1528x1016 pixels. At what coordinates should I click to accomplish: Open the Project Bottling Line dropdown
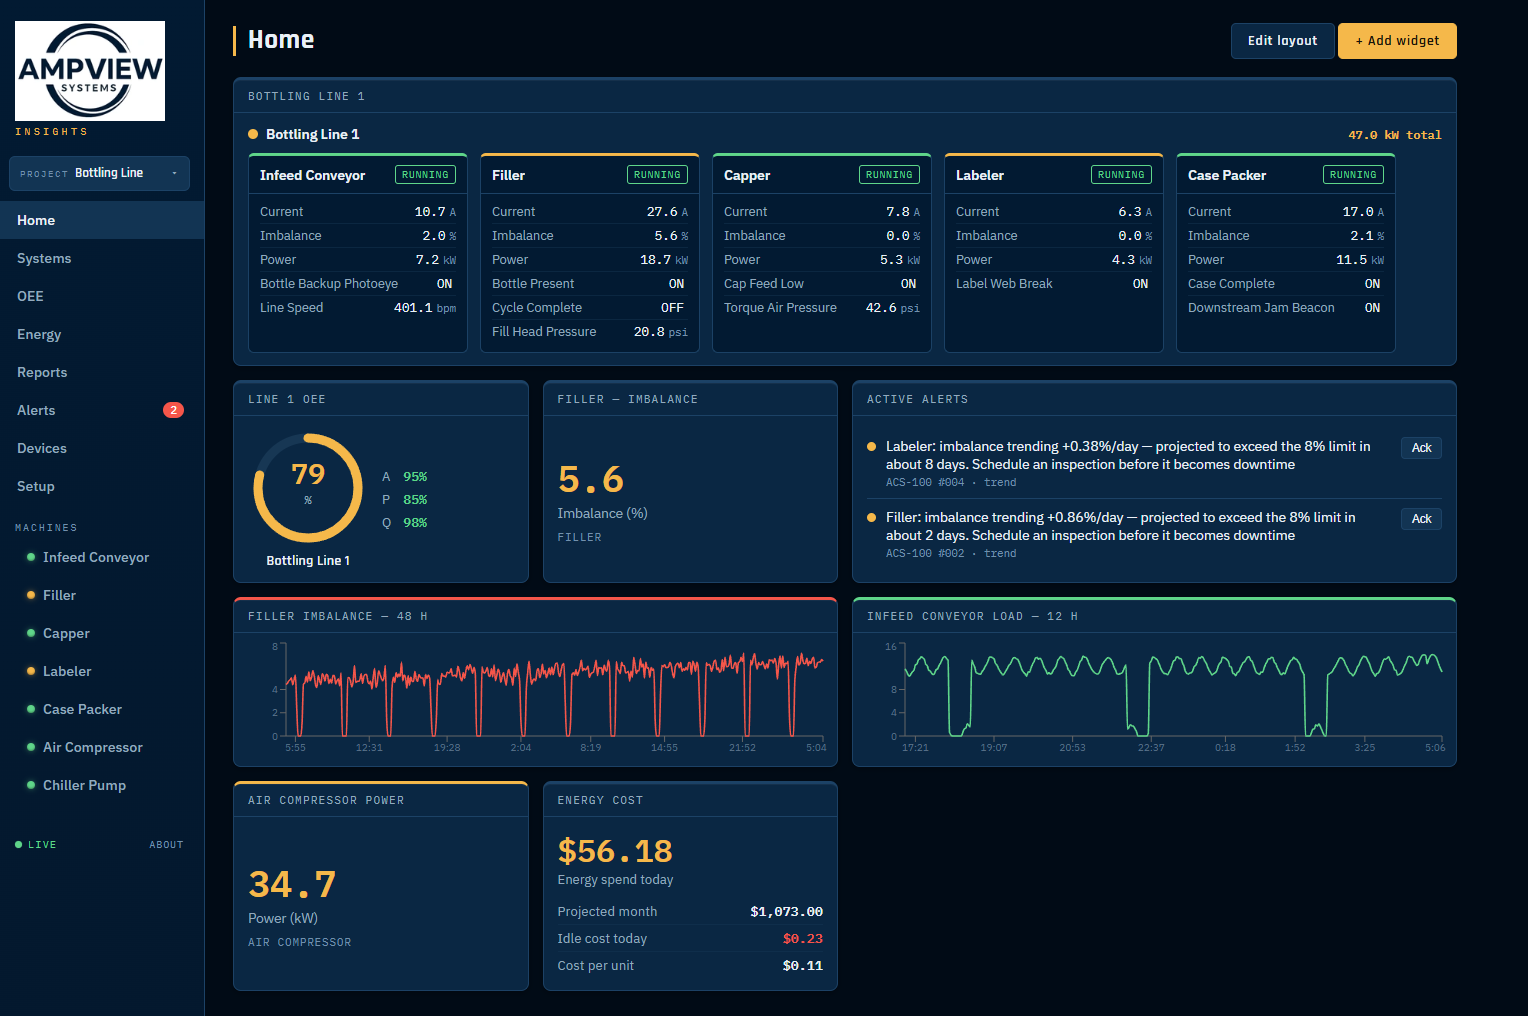pos(99,173)
